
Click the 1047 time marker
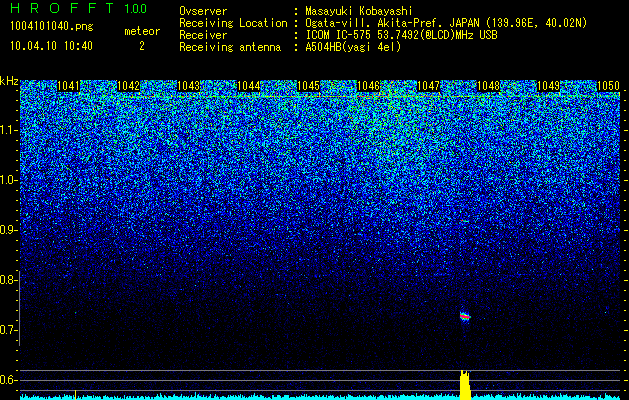click(428, 86)
